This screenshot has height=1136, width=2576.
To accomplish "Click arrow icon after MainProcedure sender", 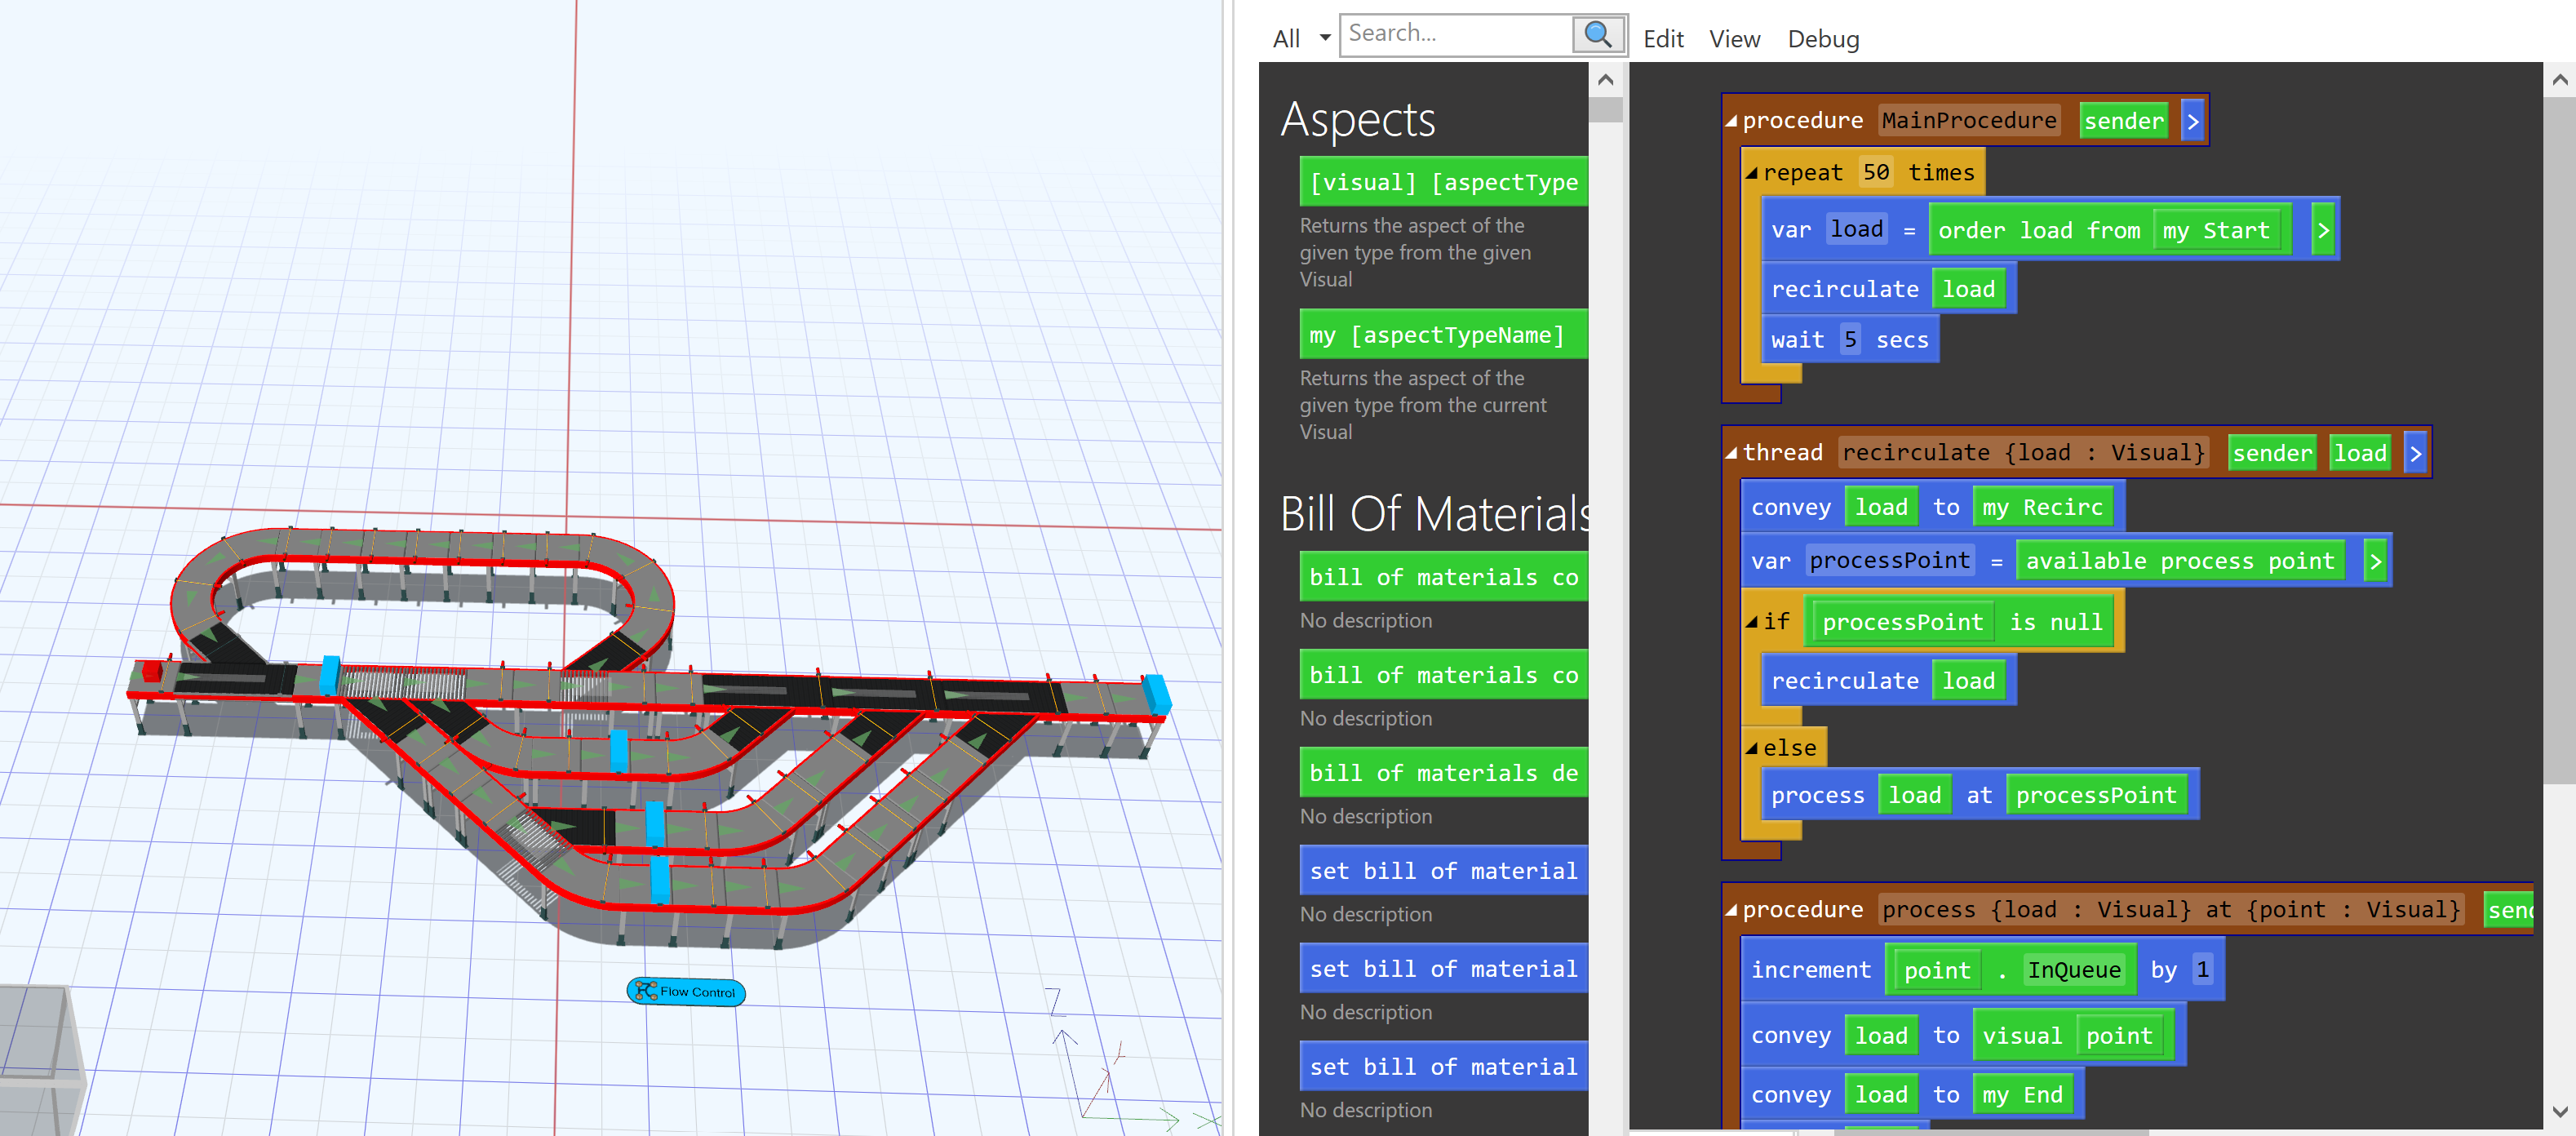I will coord(2192,121).
